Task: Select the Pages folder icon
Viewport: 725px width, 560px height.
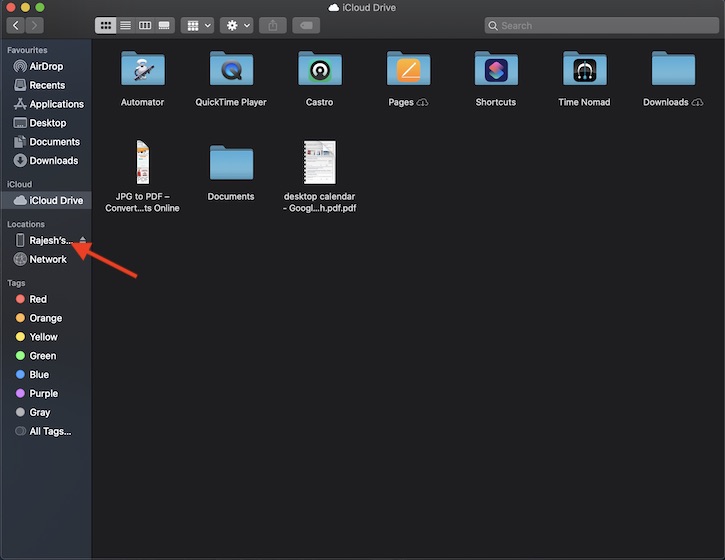Action: tap(408, 68)
